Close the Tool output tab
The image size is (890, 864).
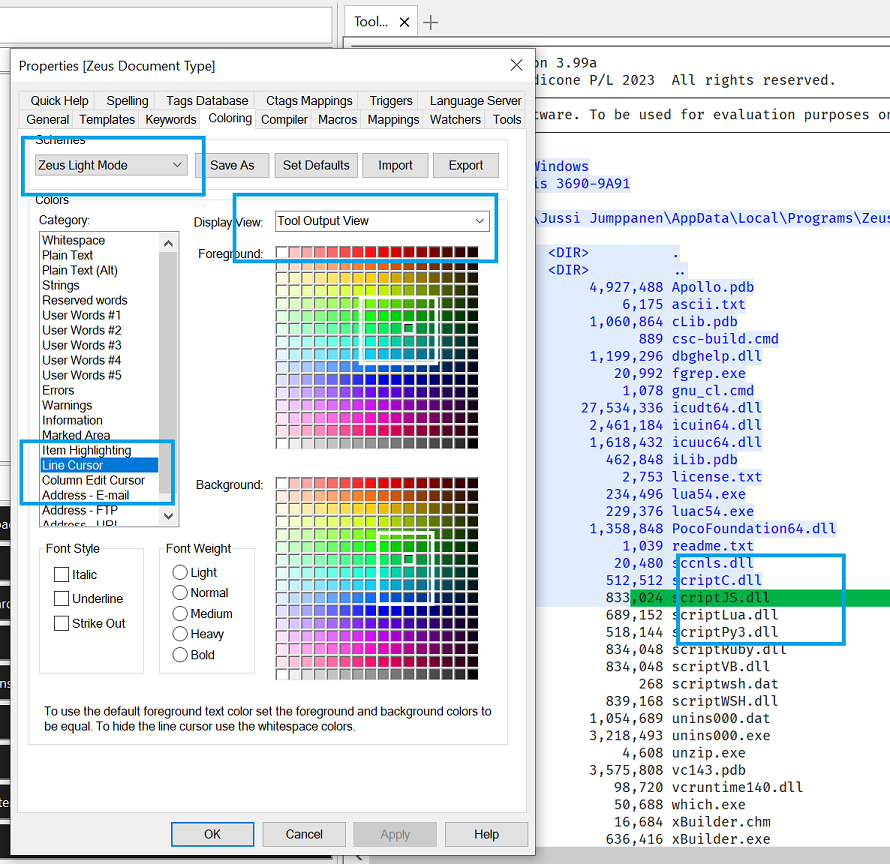[x=404, y=22]
